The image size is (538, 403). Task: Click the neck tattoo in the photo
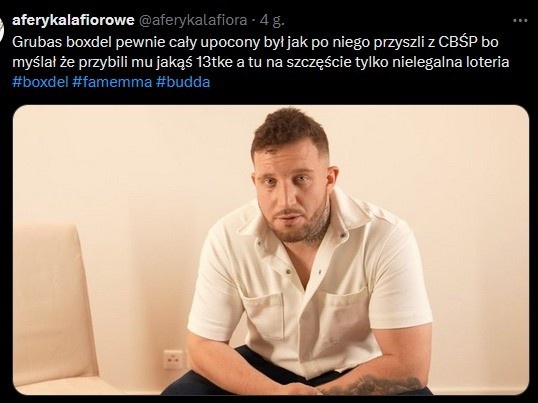(319, 225)
